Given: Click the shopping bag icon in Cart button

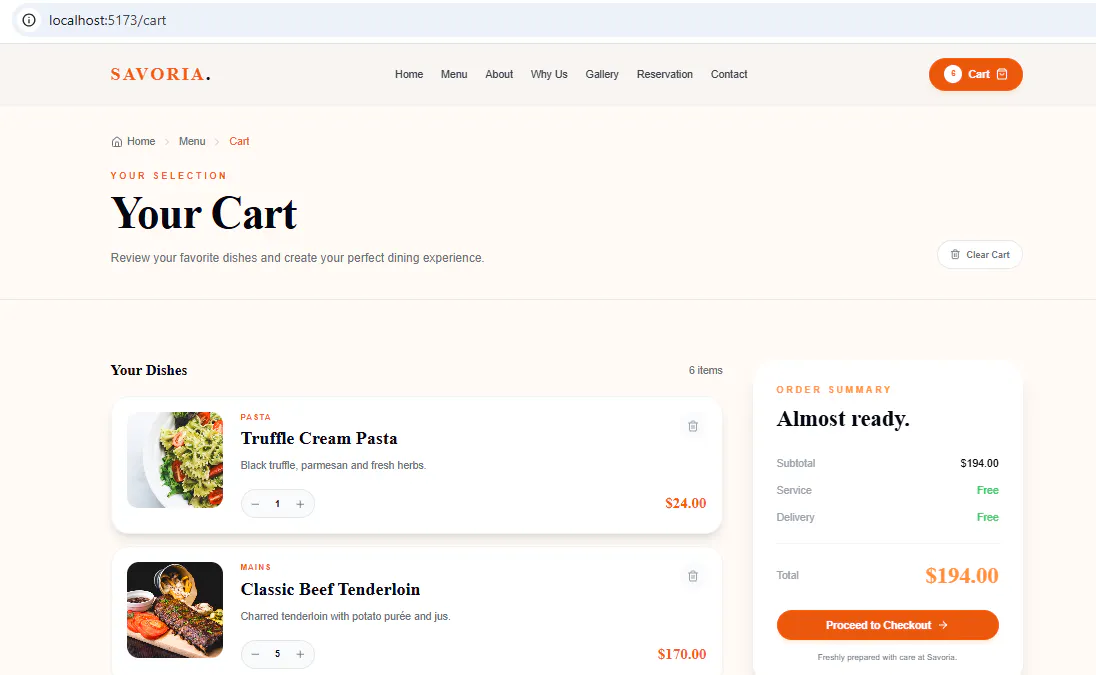Looking at the screenshot, I should tap(1002, 74).
